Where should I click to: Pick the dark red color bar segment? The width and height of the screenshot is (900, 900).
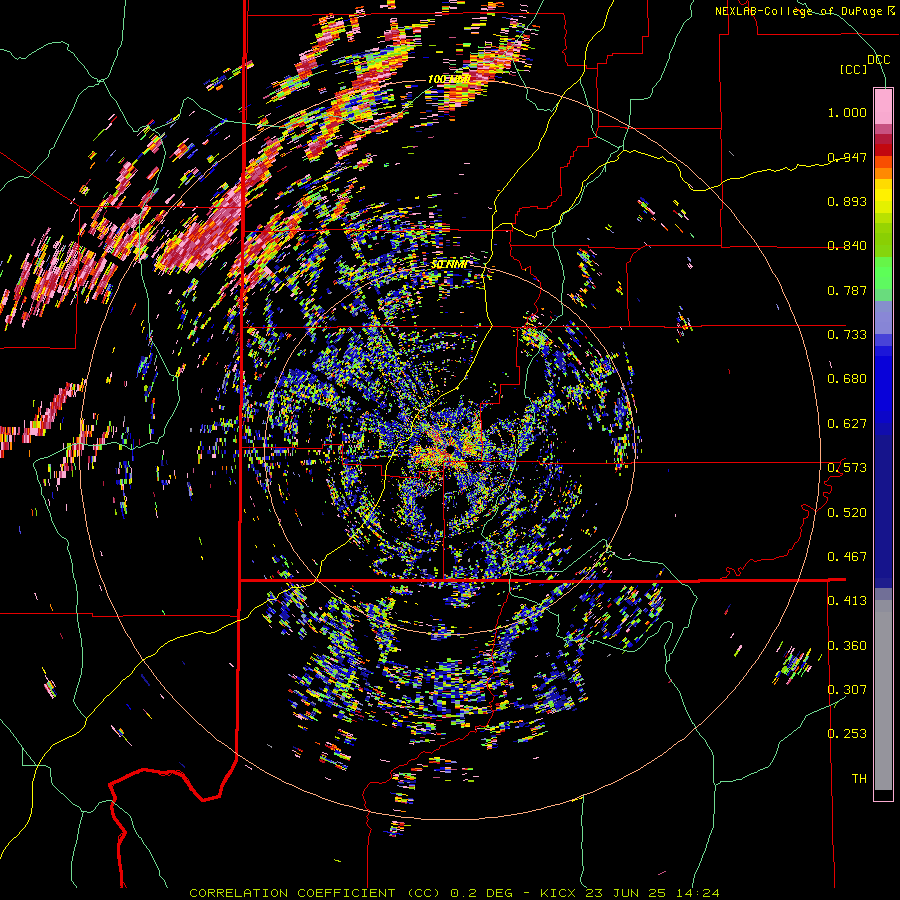883,150
